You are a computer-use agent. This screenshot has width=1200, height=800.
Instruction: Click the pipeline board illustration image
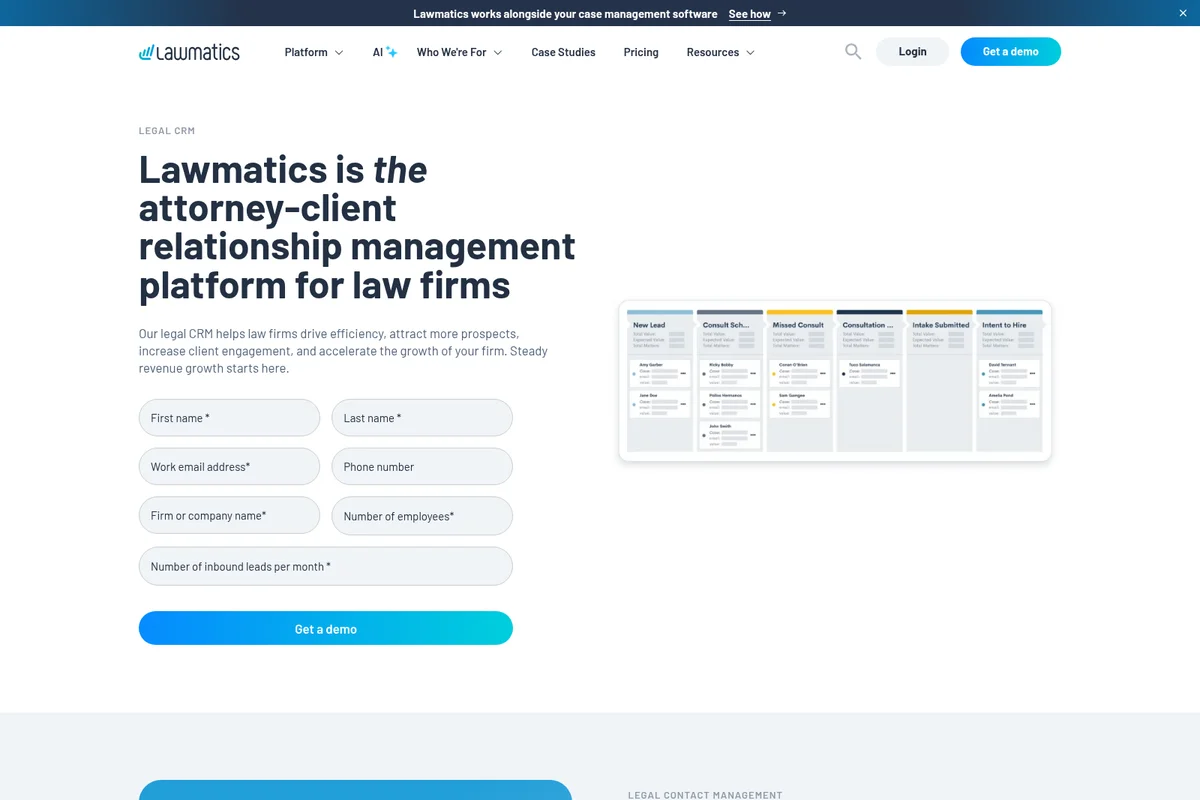click(x=834, y=380)
